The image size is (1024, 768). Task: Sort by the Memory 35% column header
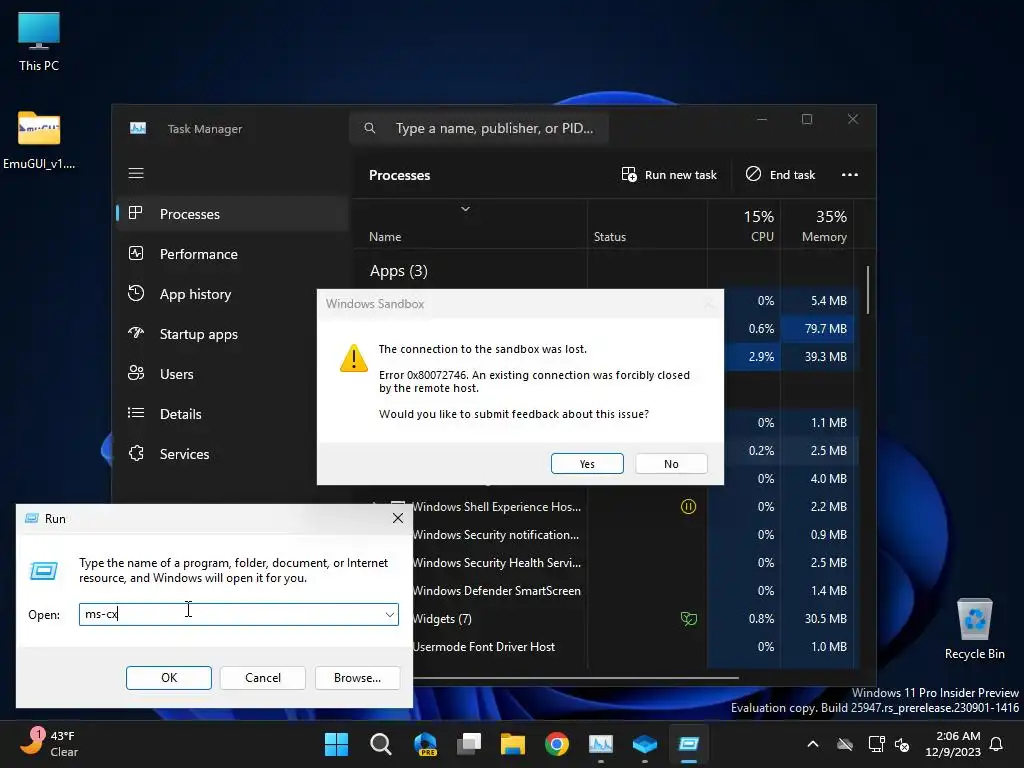pyautogui.click(x=818, y=224)
